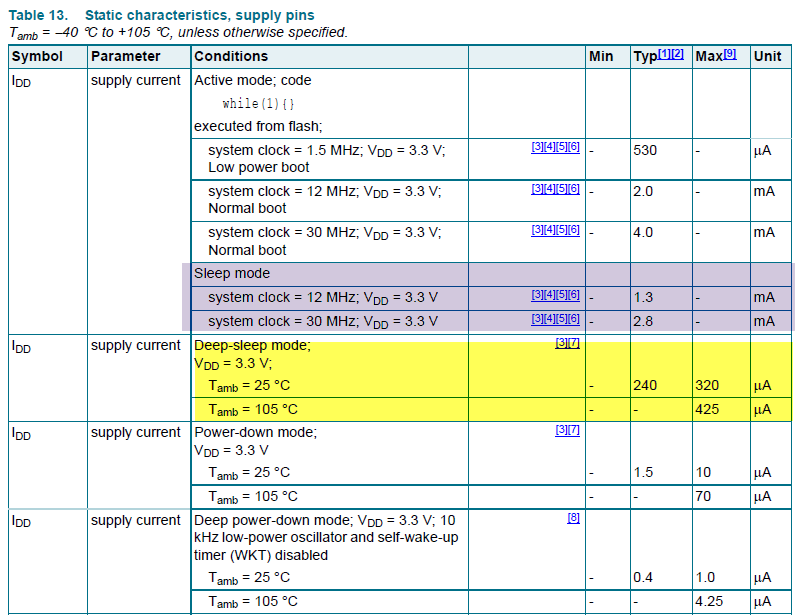Open footnote [8] beside Deep power-down mode
The width and height of the screenshot is (802, 615).
(x=573, y=518)
